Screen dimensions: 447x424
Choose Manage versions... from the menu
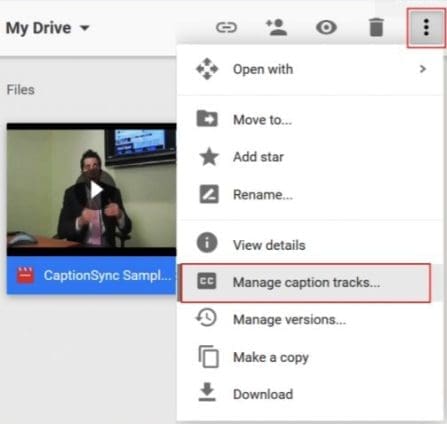point(310,320)
